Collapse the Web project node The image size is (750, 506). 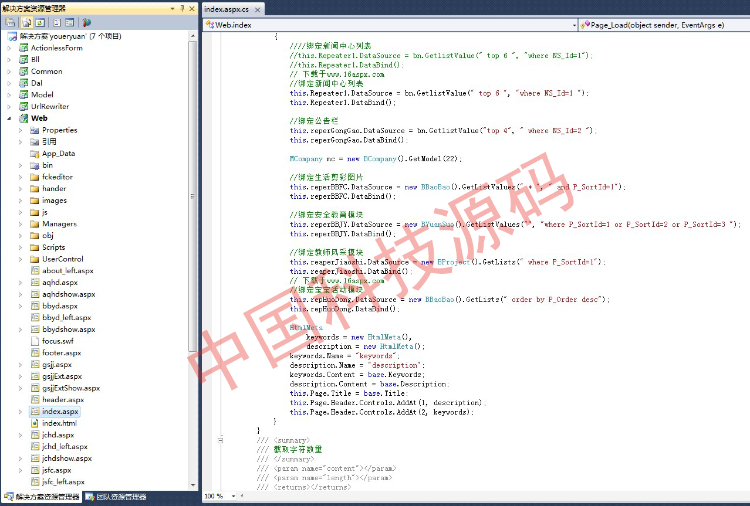[9, 118]
